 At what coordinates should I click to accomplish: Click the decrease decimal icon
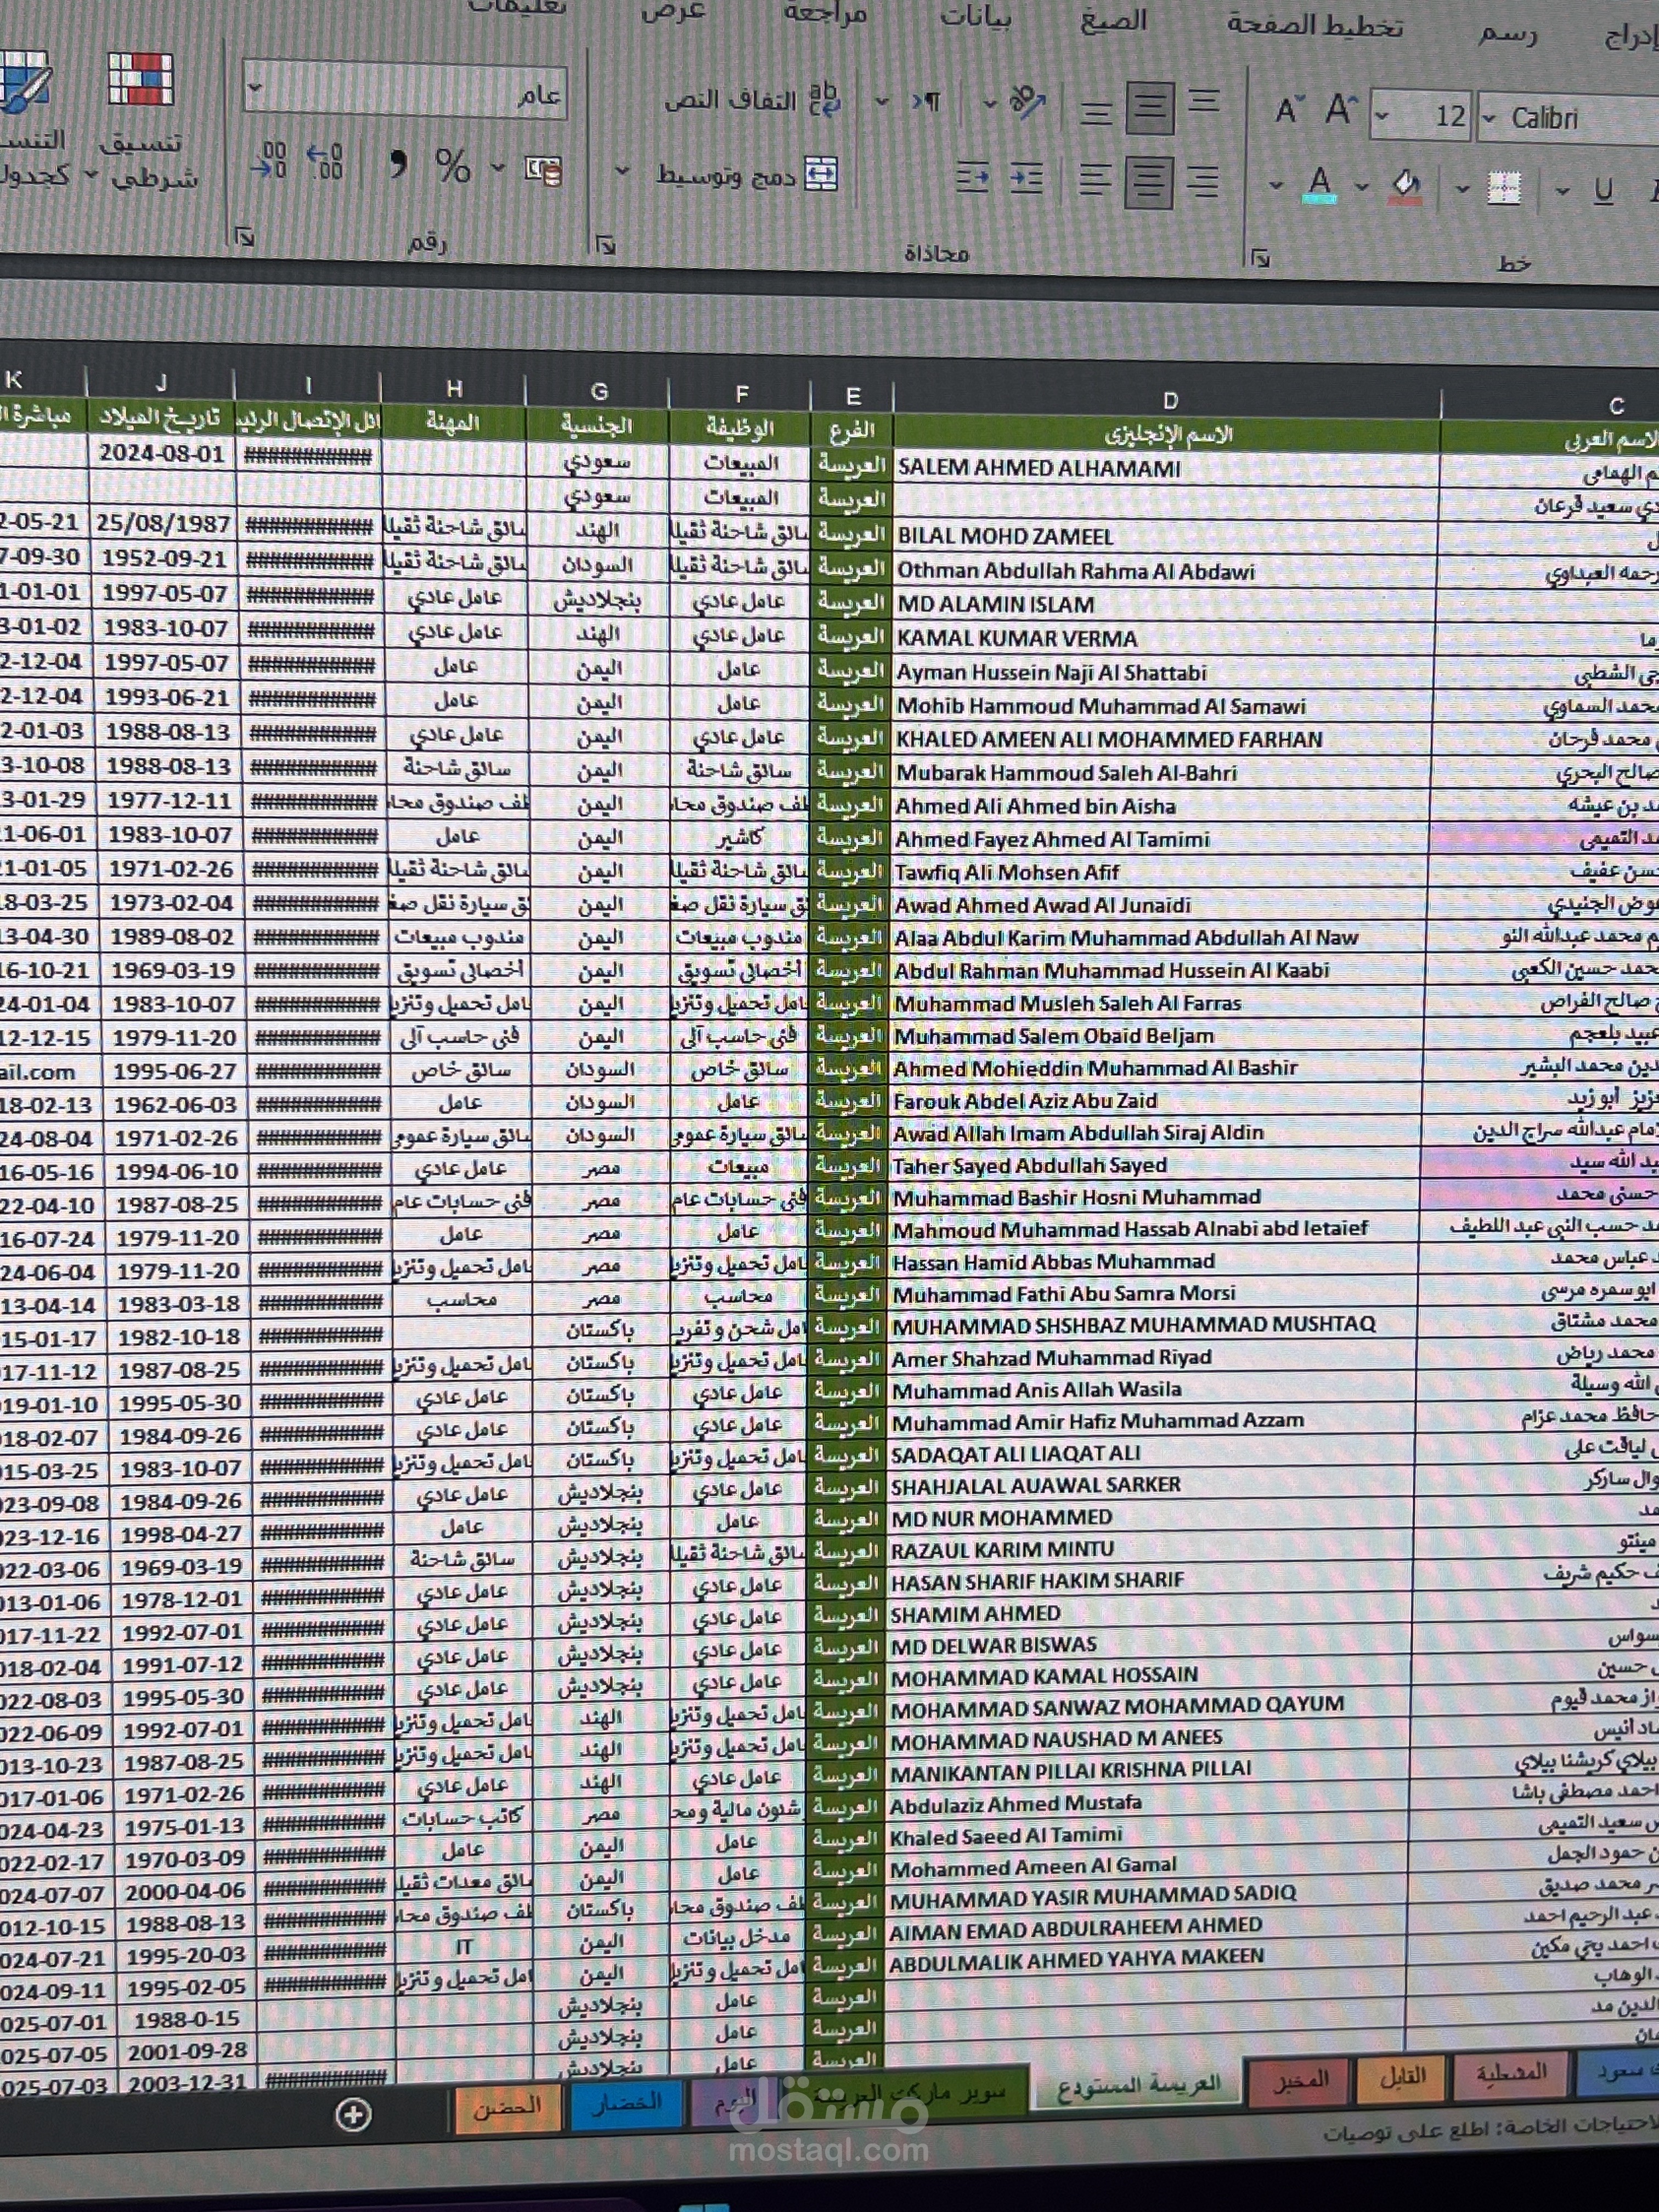tap(268, 160)
